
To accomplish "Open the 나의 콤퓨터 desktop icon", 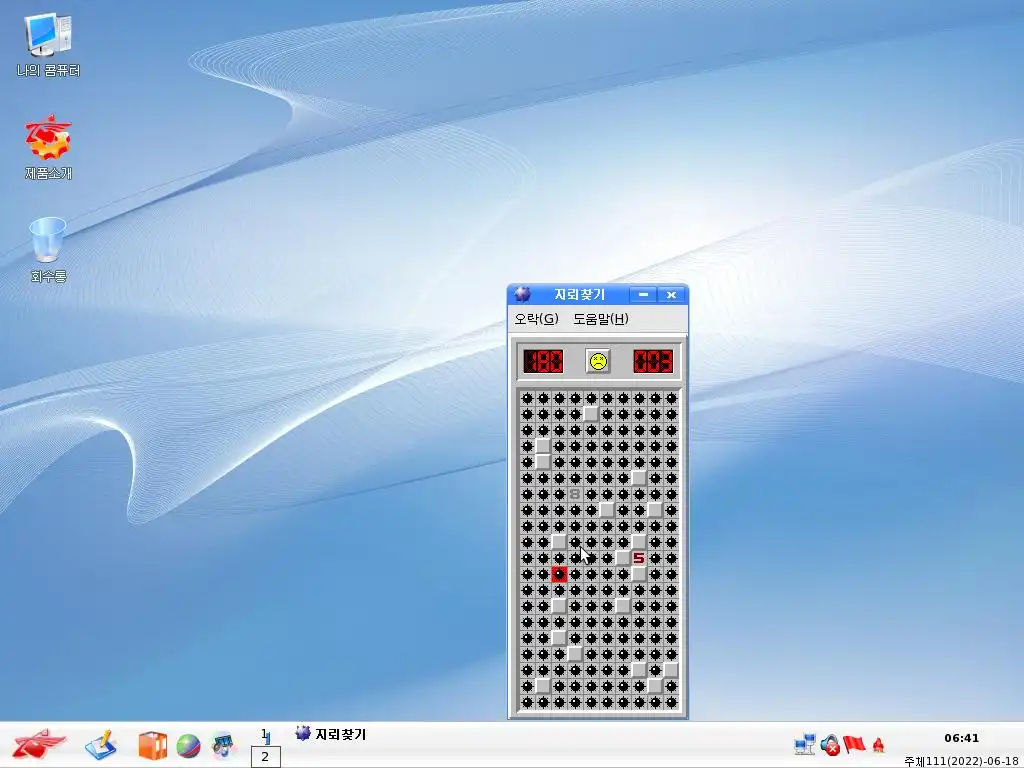I will click(48, 46).
